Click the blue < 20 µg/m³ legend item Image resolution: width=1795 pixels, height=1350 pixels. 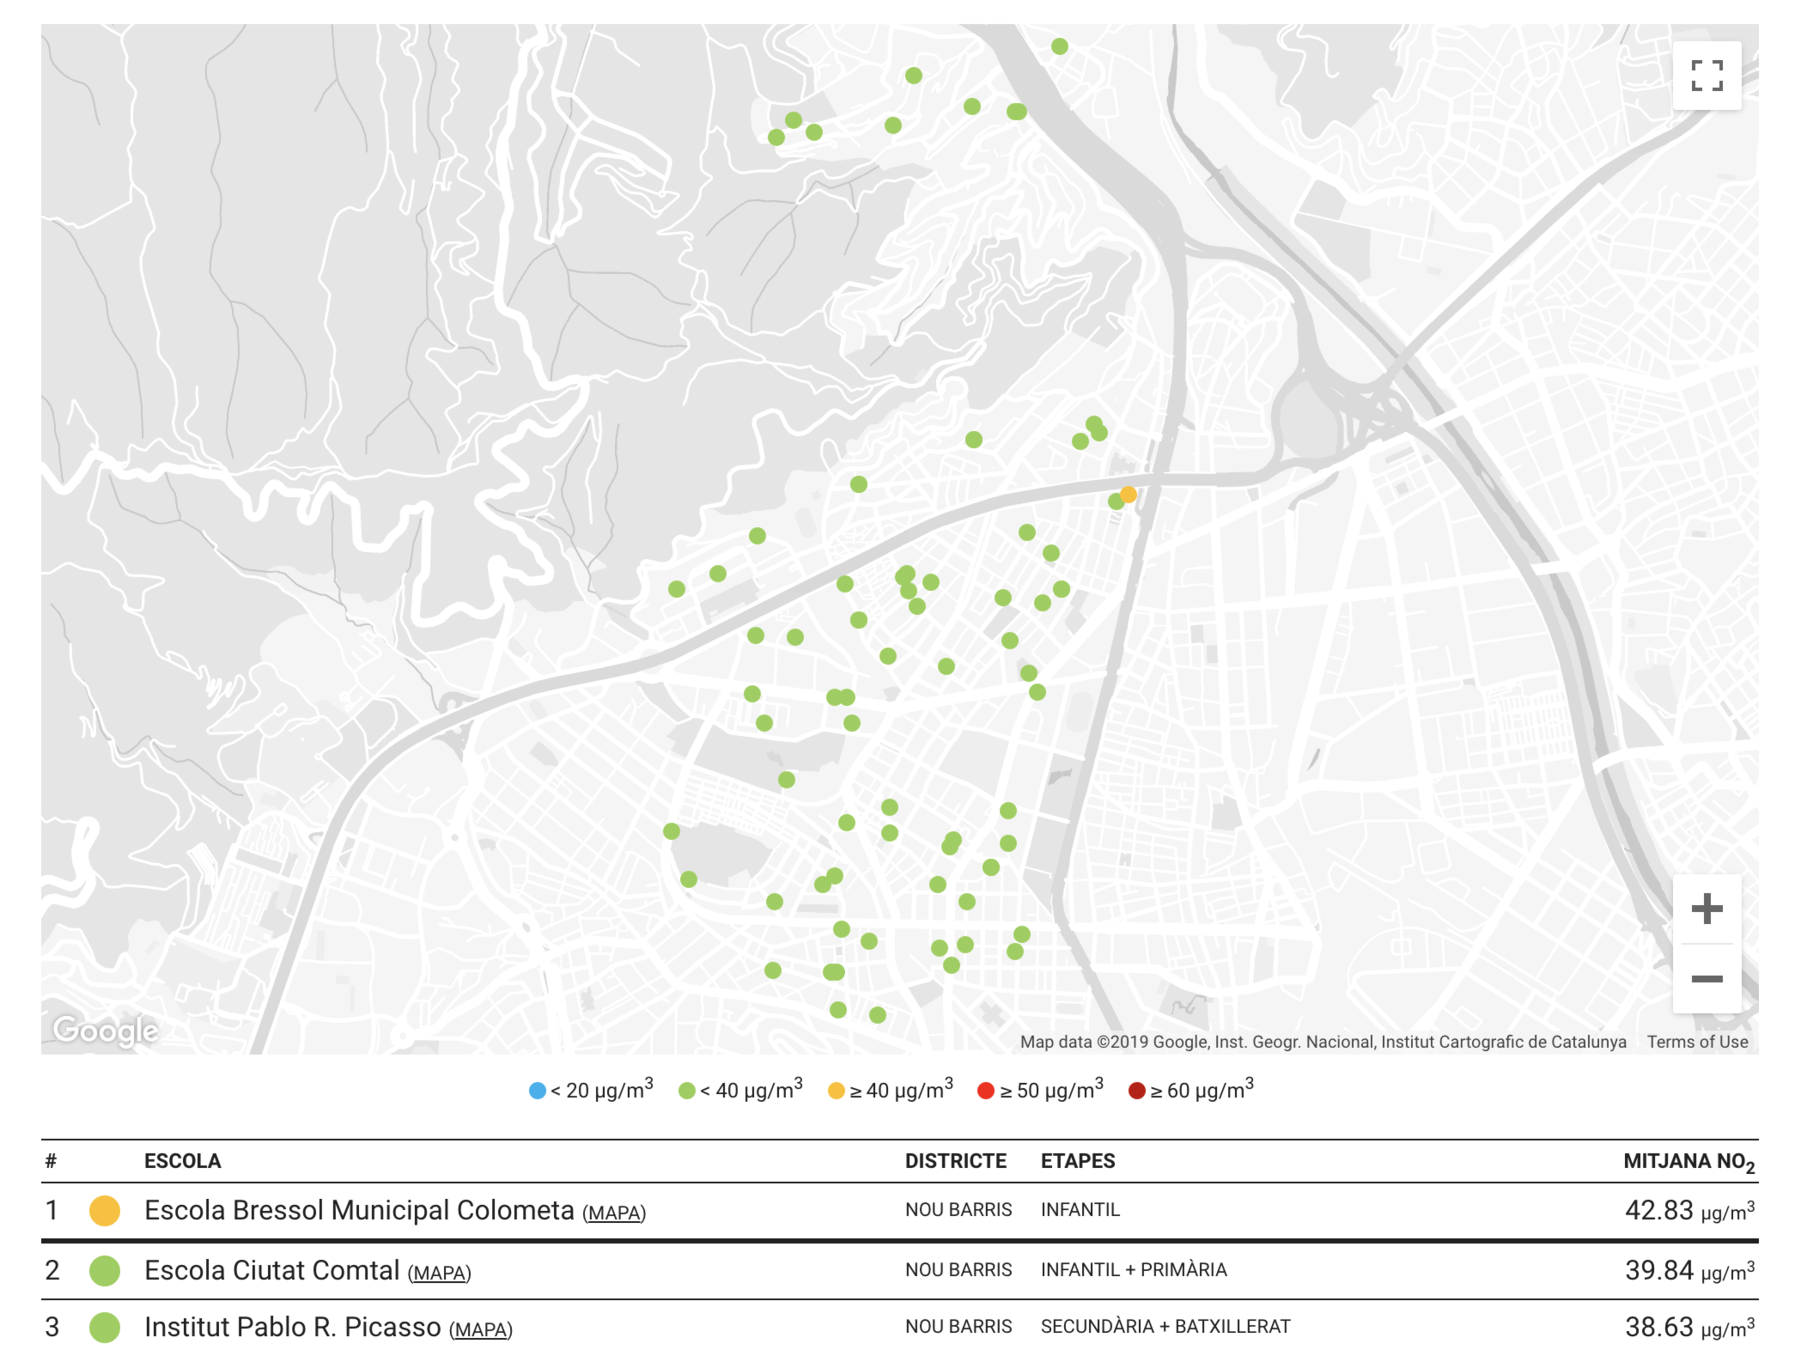[591, 1090]
